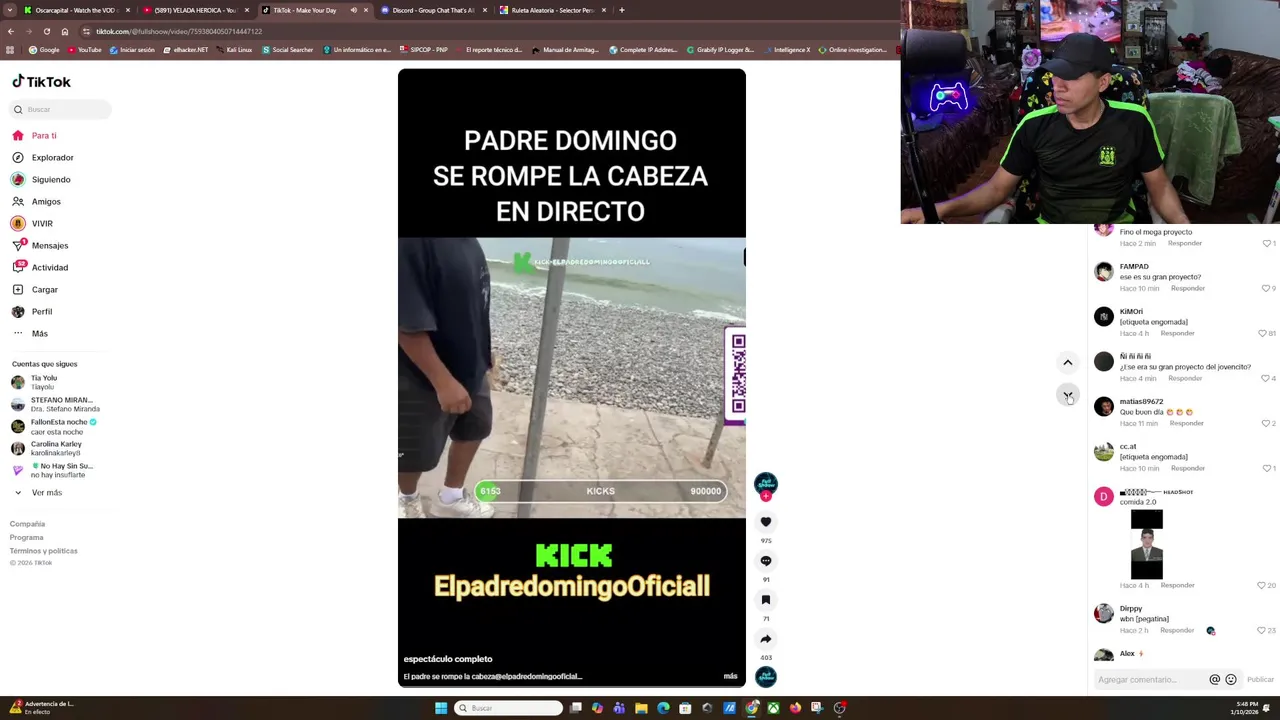Reload the page
The height and width of the screenshot is (720, 1280).
(x=46, y=31)
